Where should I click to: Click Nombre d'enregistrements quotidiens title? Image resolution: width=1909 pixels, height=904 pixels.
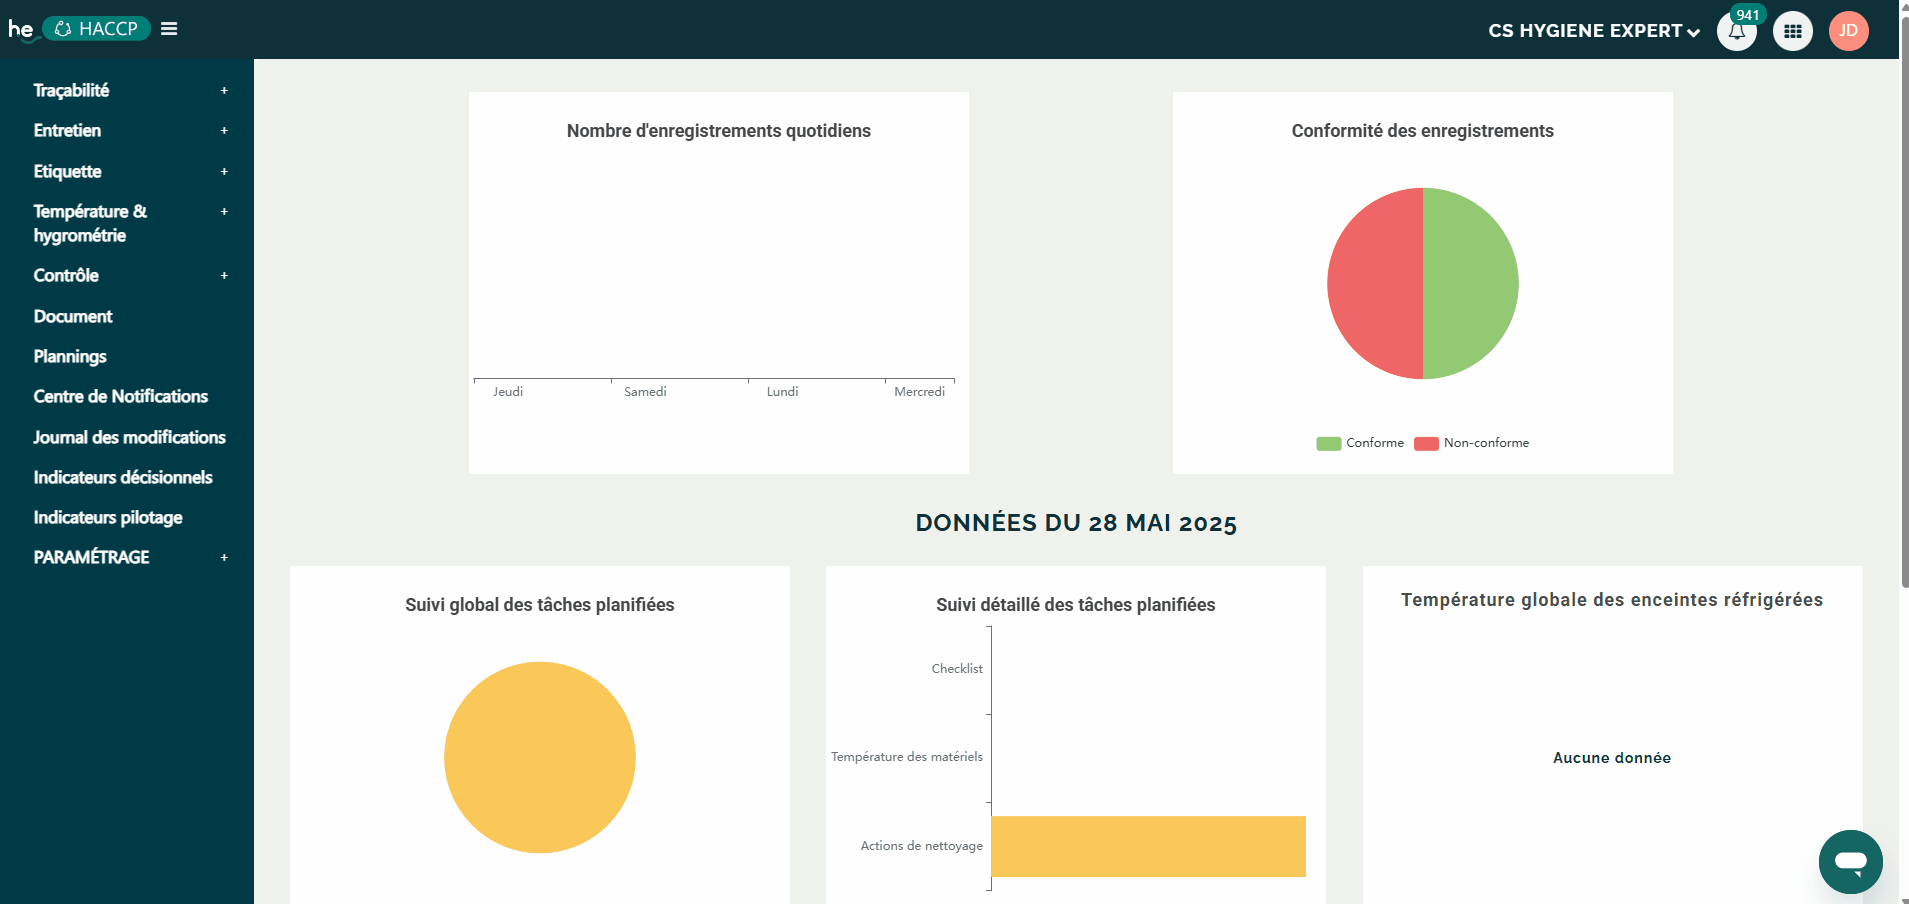point(719,131)
